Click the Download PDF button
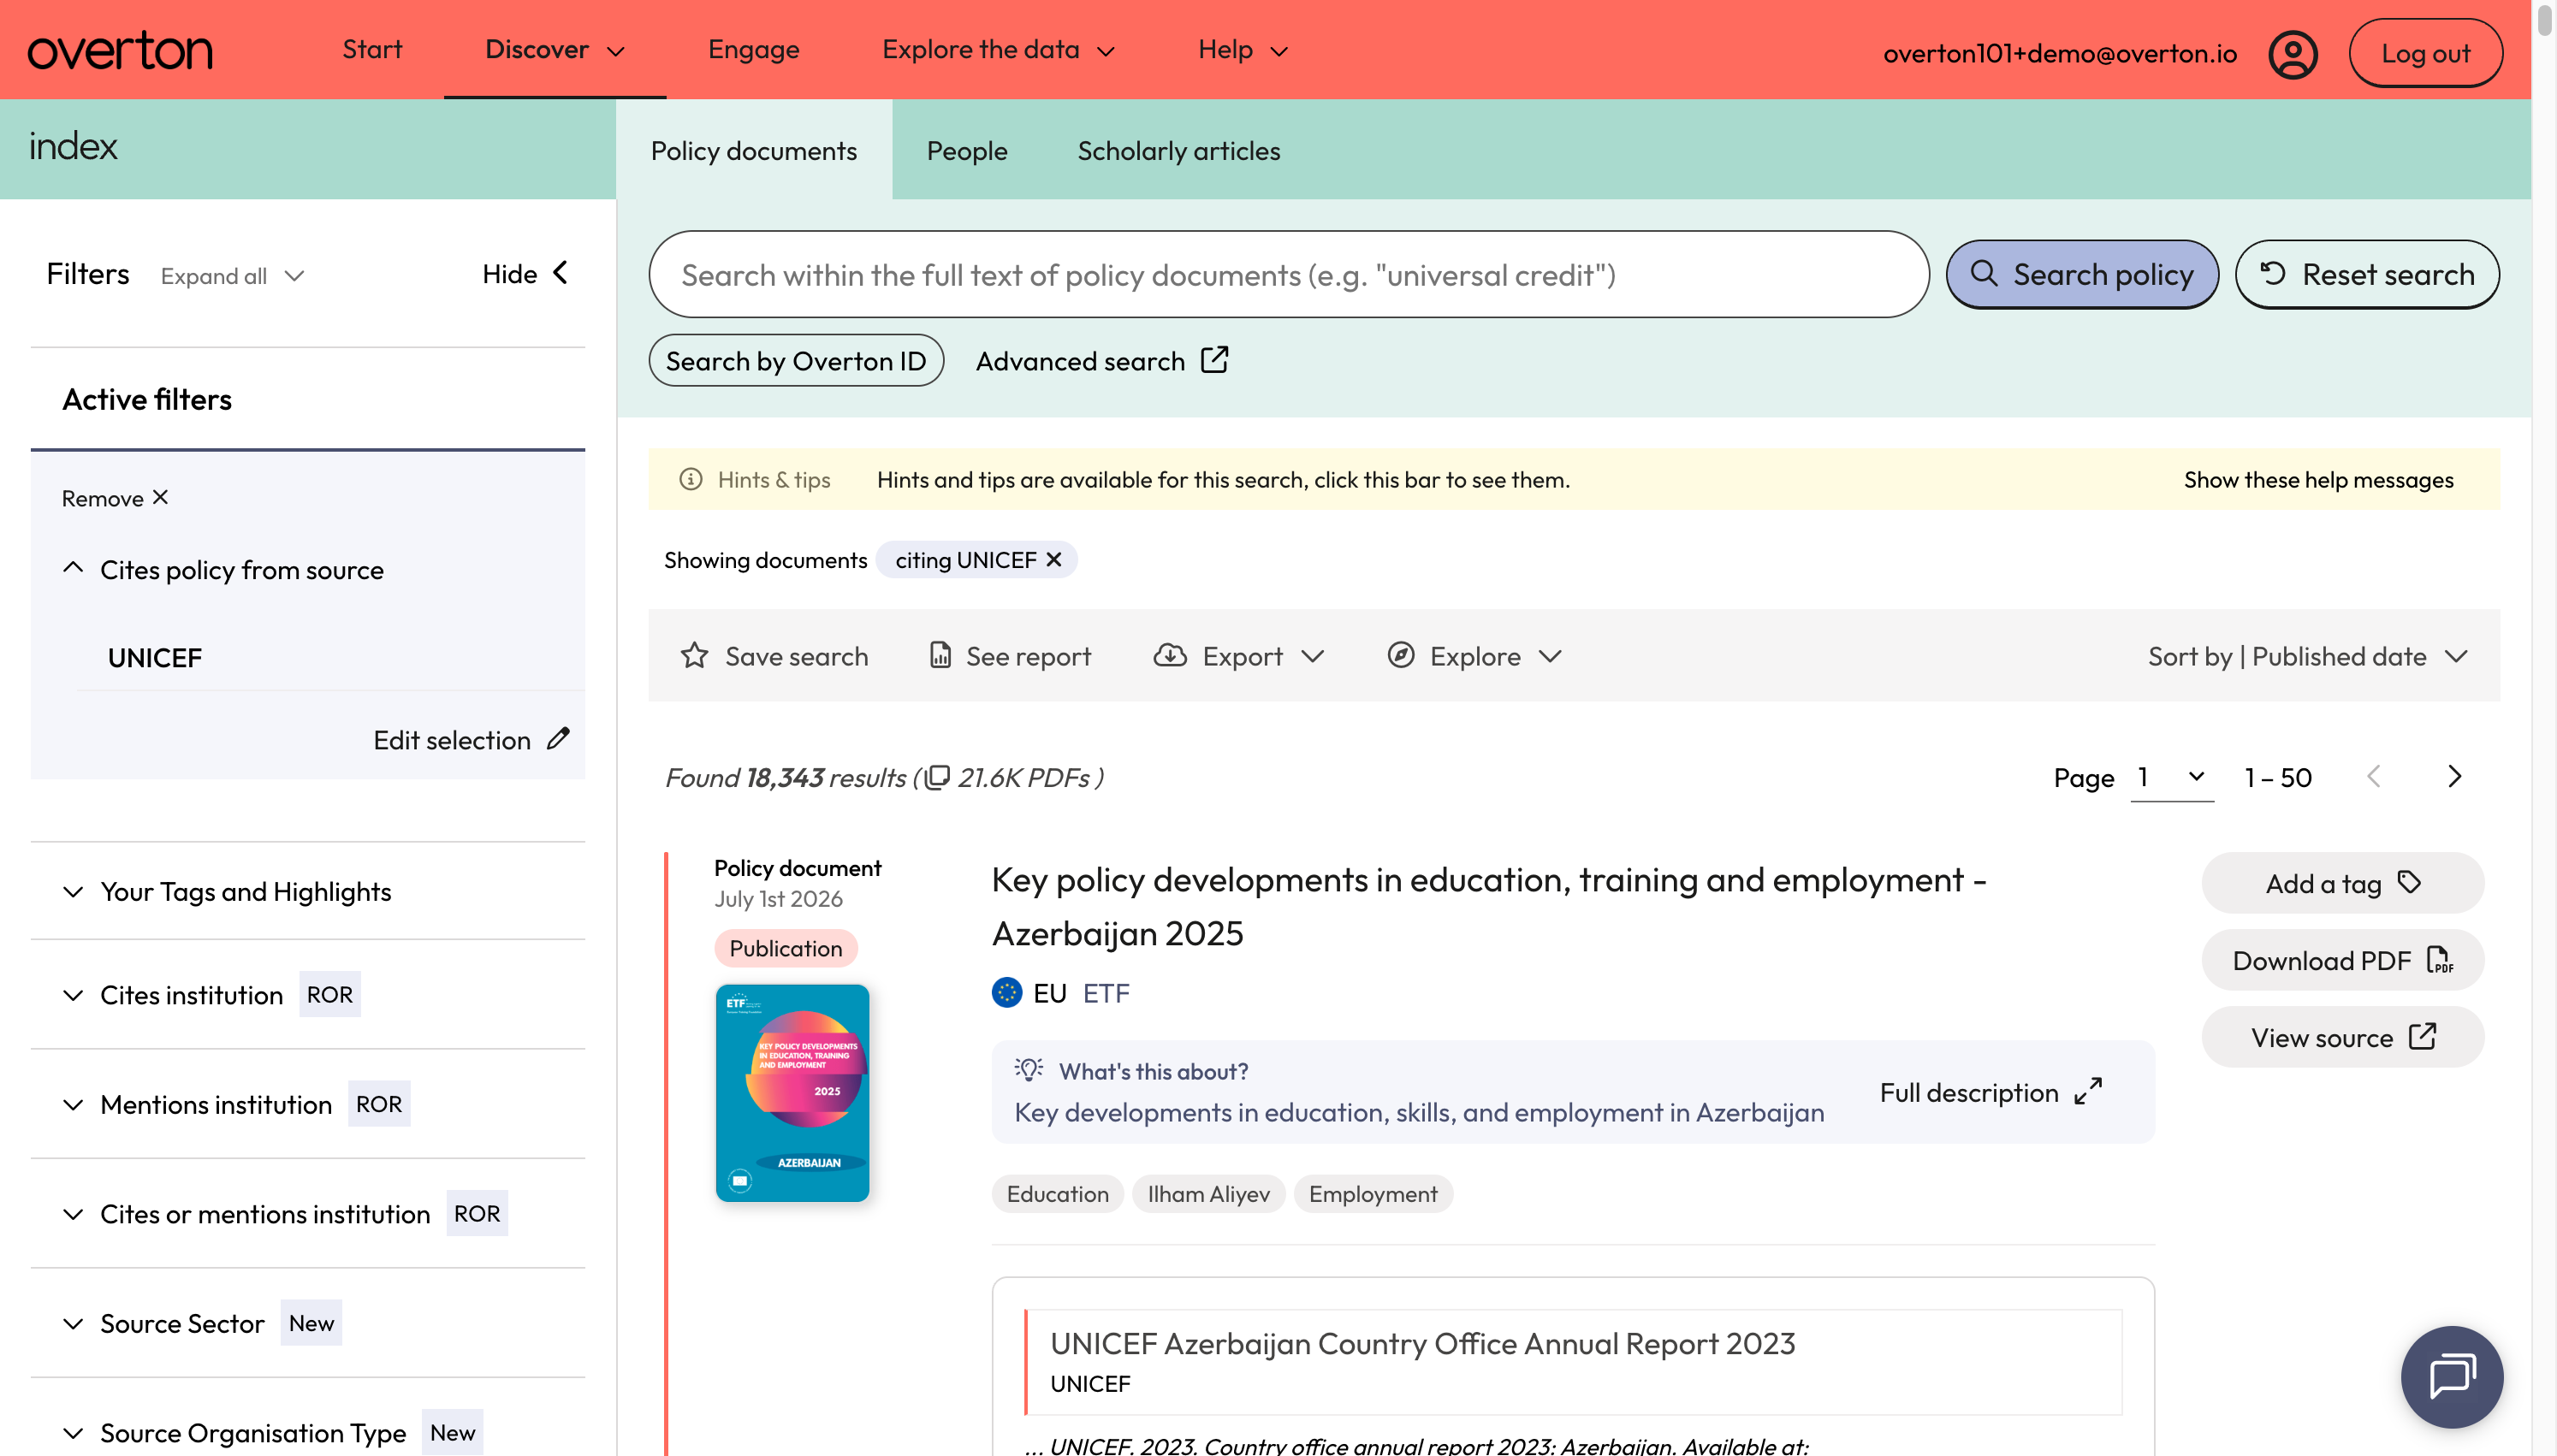2557x1456 pixels. click(2342, 960)
